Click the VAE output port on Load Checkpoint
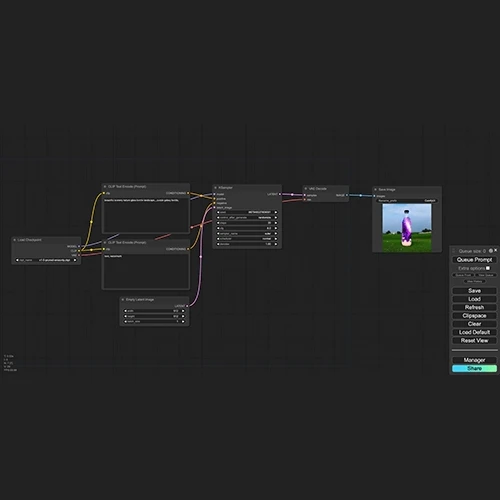 (x=79, y=255)
